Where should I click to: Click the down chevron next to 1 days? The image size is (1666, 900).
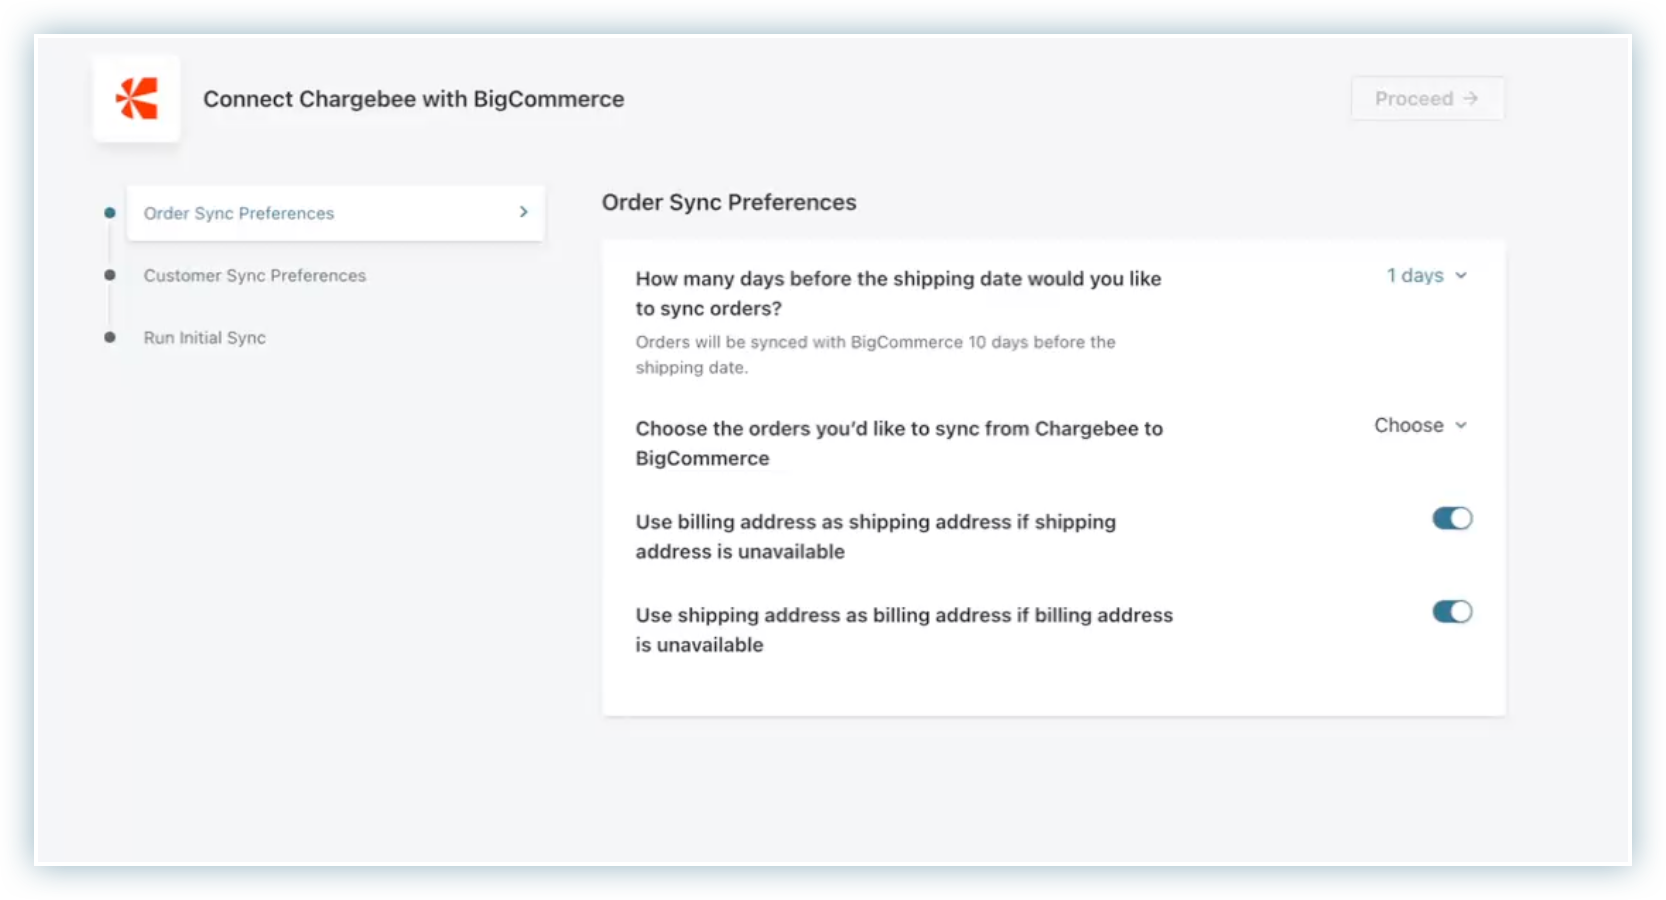click(x=1461, y=276)
